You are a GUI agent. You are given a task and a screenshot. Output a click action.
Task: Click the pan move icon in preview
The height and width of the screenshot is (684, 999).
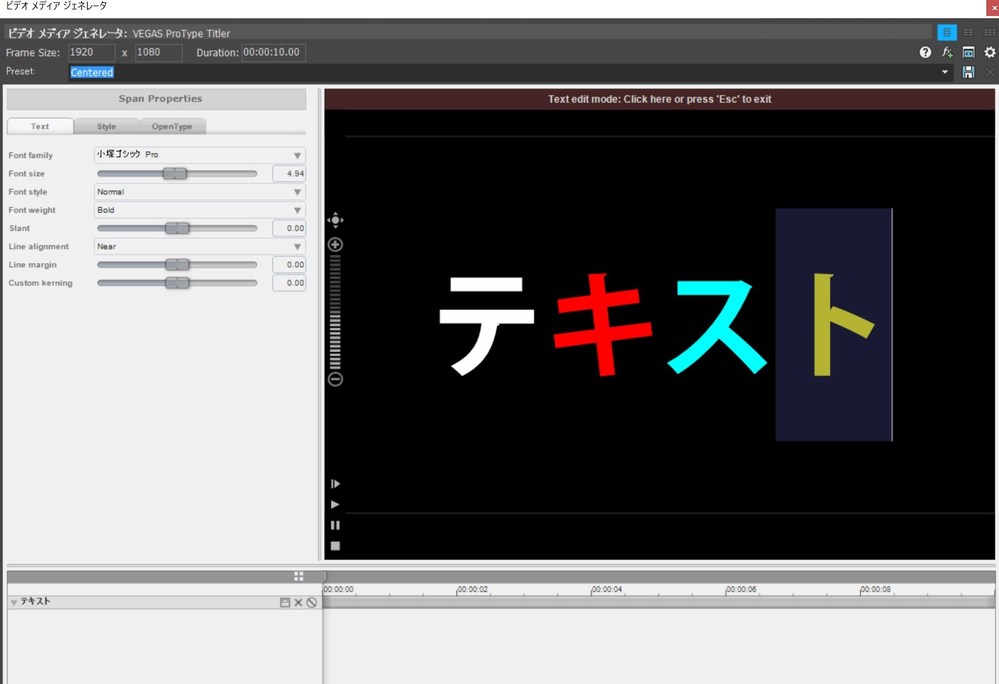335,220
